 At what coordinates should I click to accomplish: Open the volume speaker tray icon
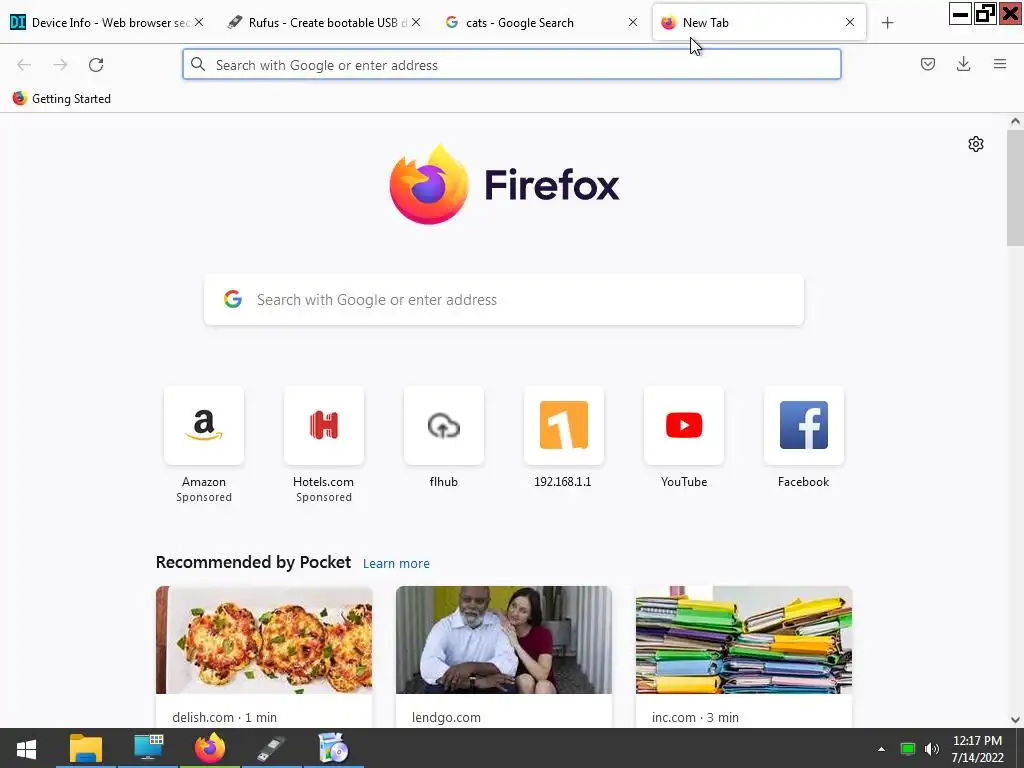(x=931, y=749)
